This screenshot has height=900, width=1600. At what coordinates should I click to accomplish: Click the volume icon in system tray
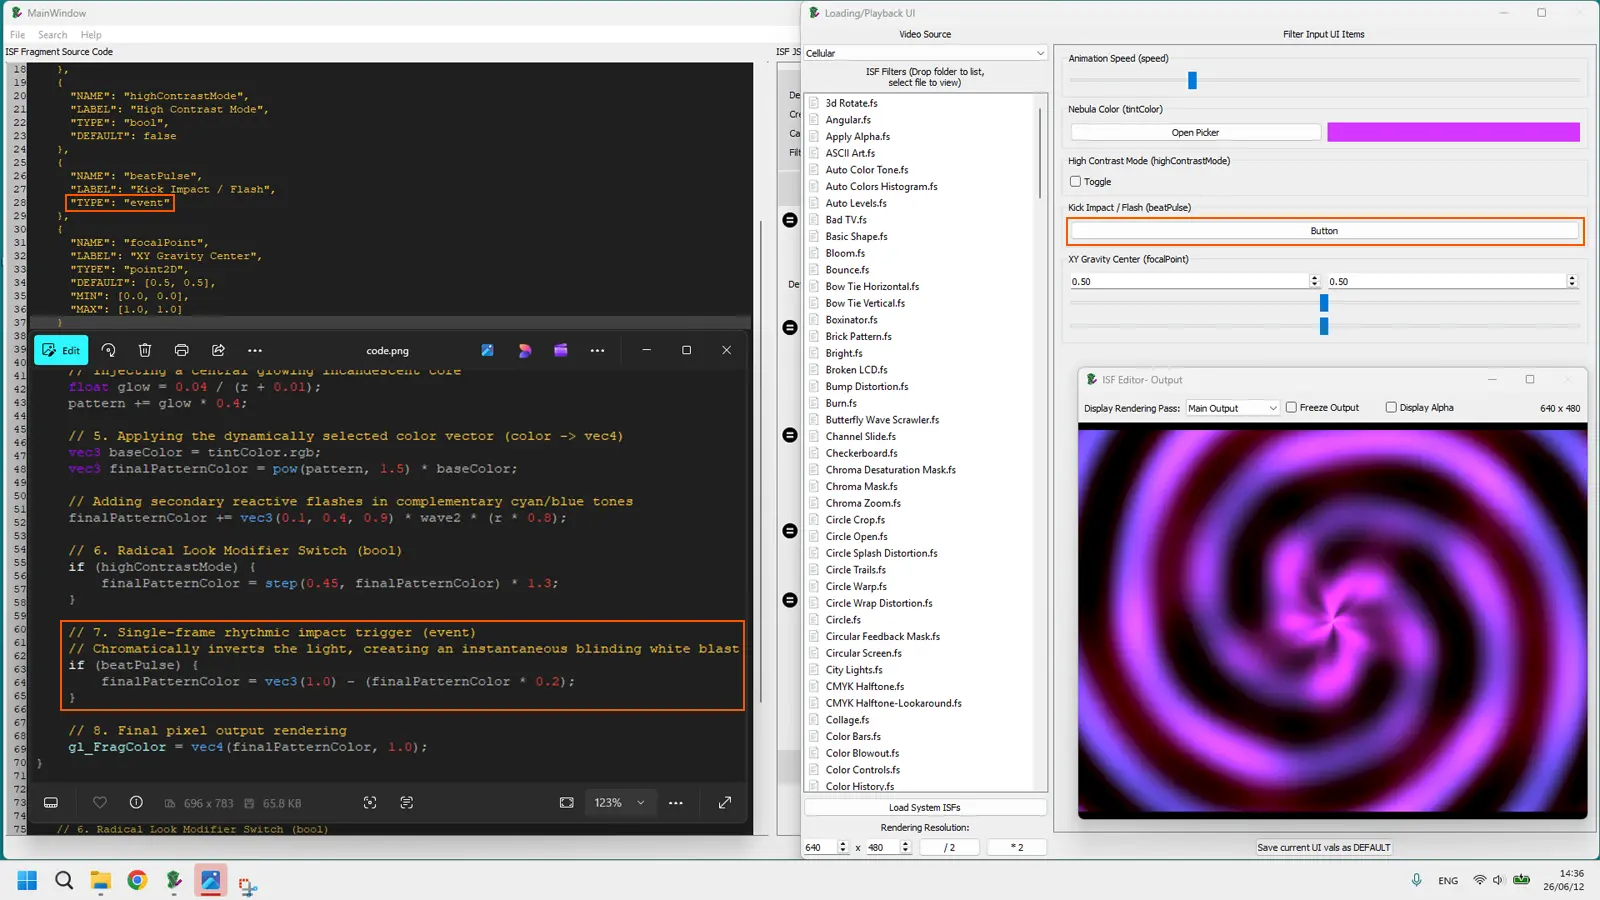pyautogui.click(x=1498, y=881)
